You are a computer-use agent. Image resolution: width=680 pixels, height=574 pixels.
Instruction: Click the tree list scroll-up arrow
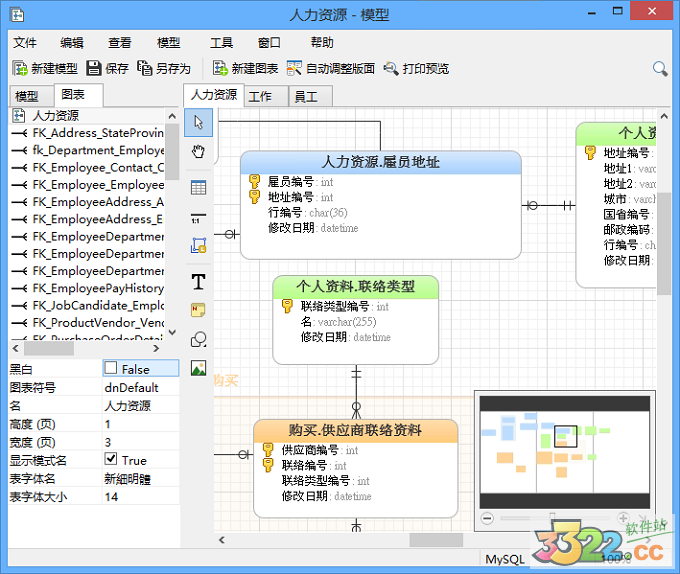172,116
